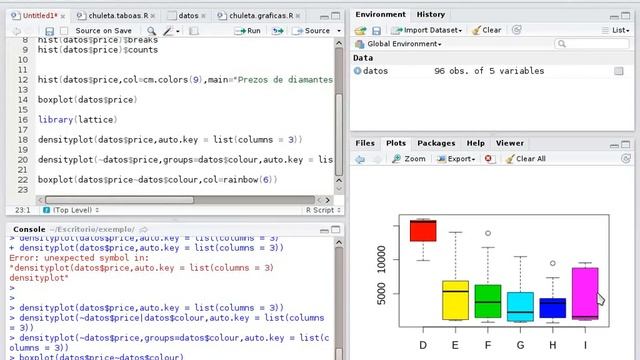This screenshot has width=640, height=360.
Task: Load workspace with the open folder icon
Action: point(360,31)
